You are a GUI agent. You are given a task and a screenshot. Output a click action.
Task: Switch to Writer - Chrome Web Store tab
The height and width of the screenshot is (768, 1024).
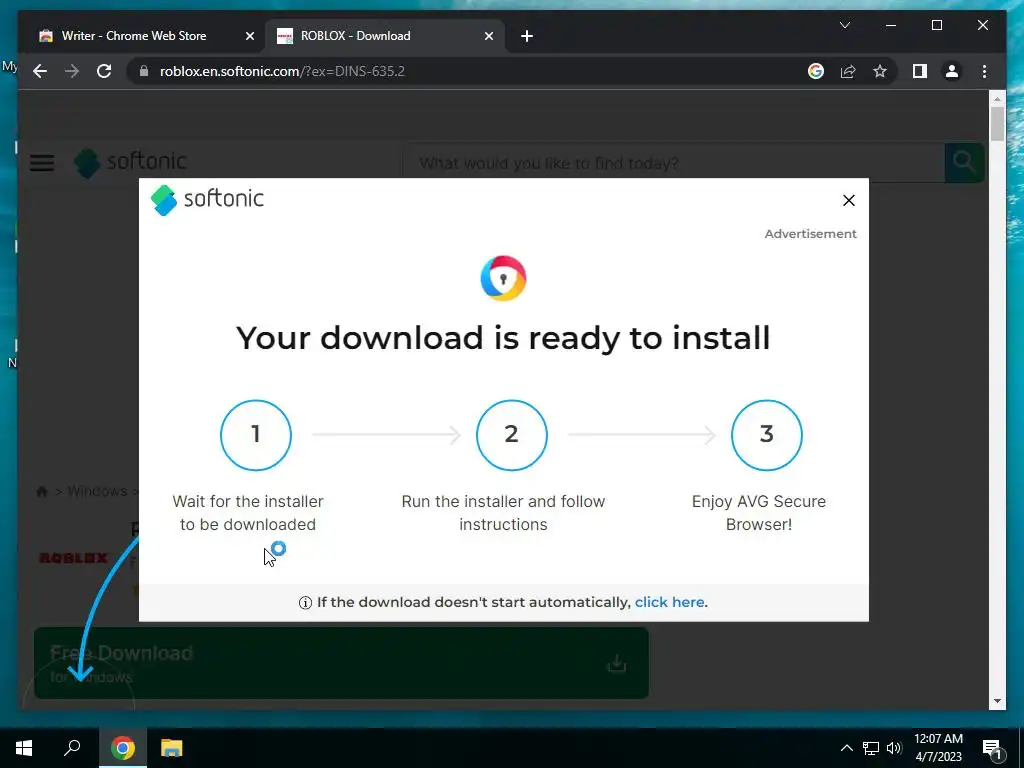134,36
